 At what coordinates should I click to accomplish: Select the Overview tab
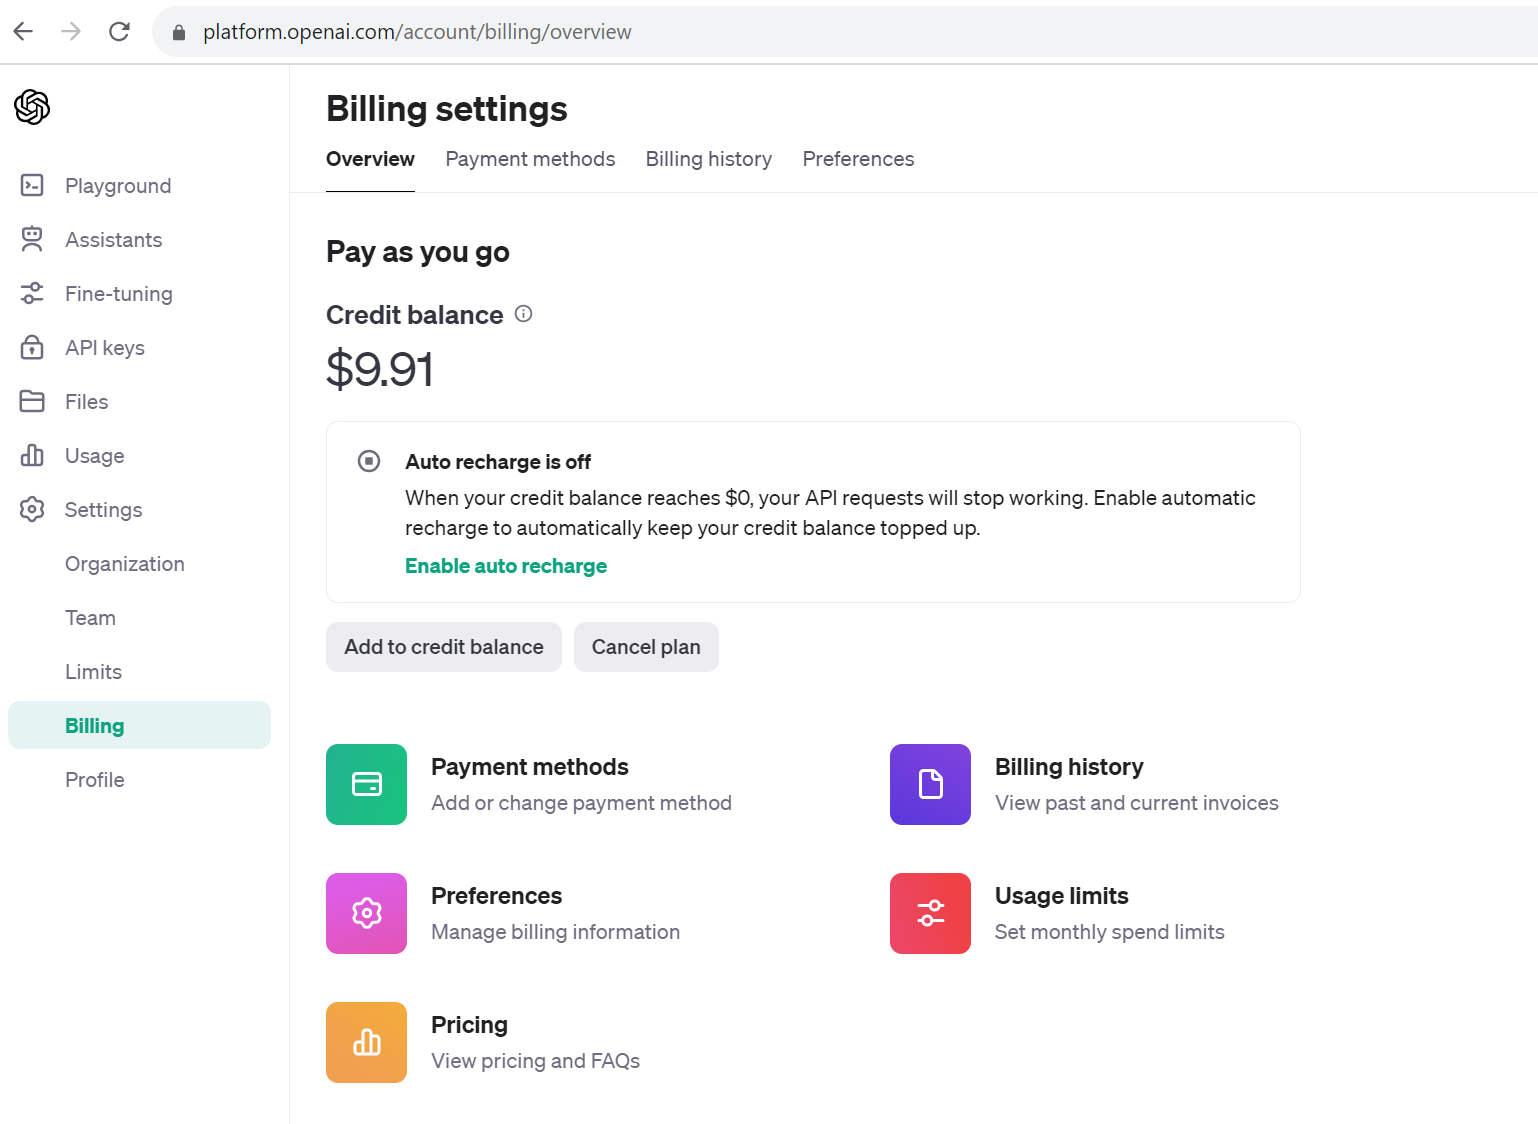tap(370, 159)
